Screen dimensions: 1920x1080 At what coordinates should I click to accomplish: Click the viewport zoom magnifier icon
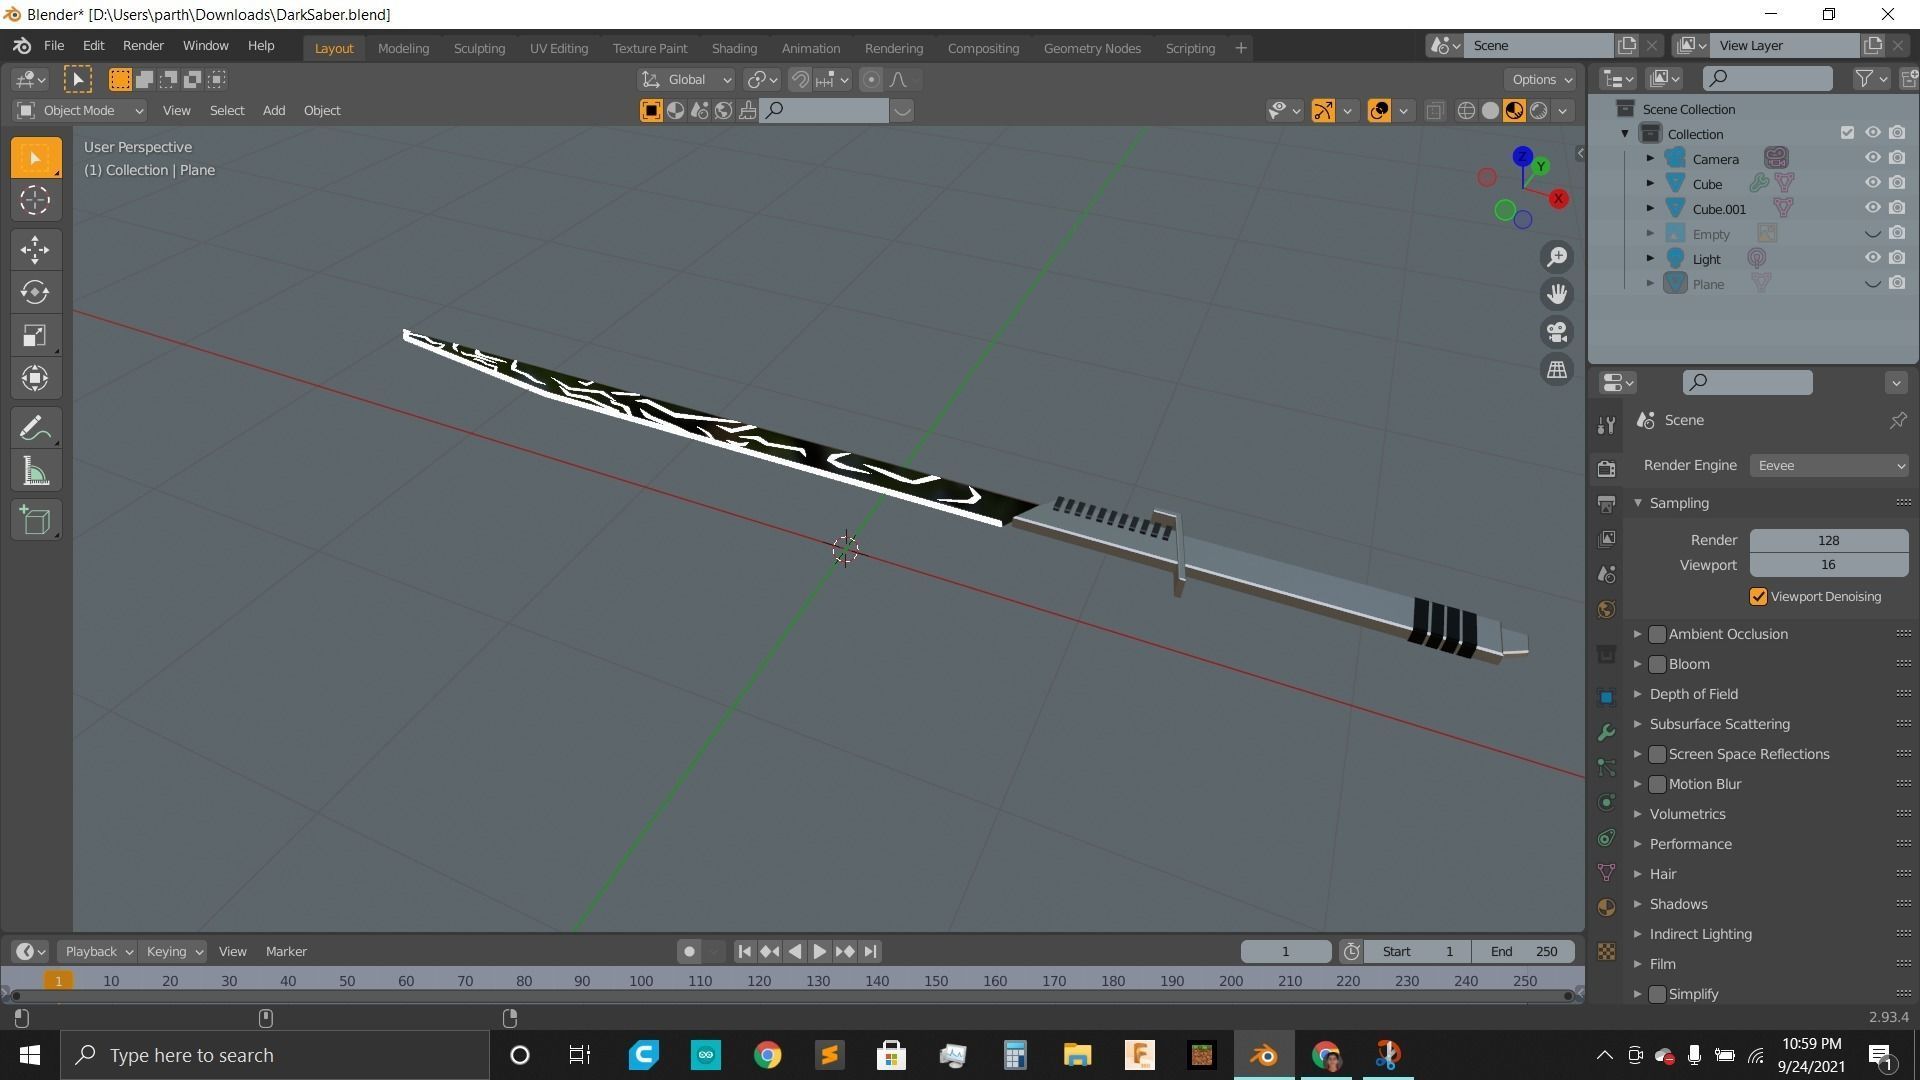1557,257
